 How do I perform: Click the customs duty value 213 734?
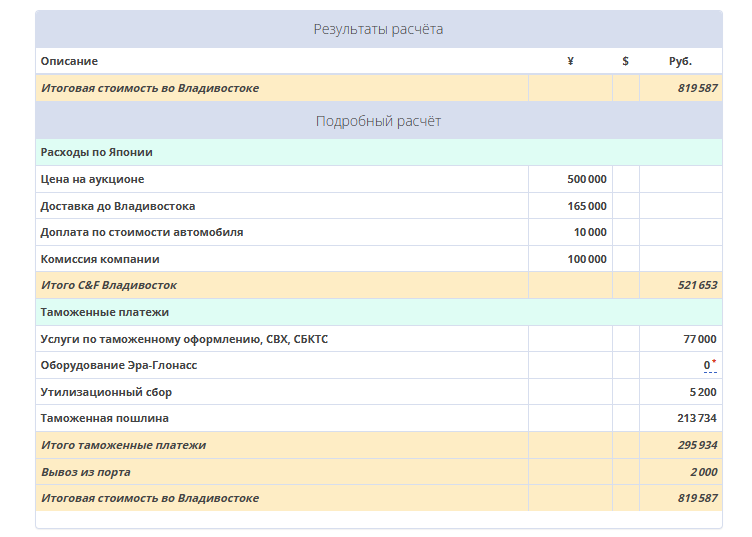point(696,418)
